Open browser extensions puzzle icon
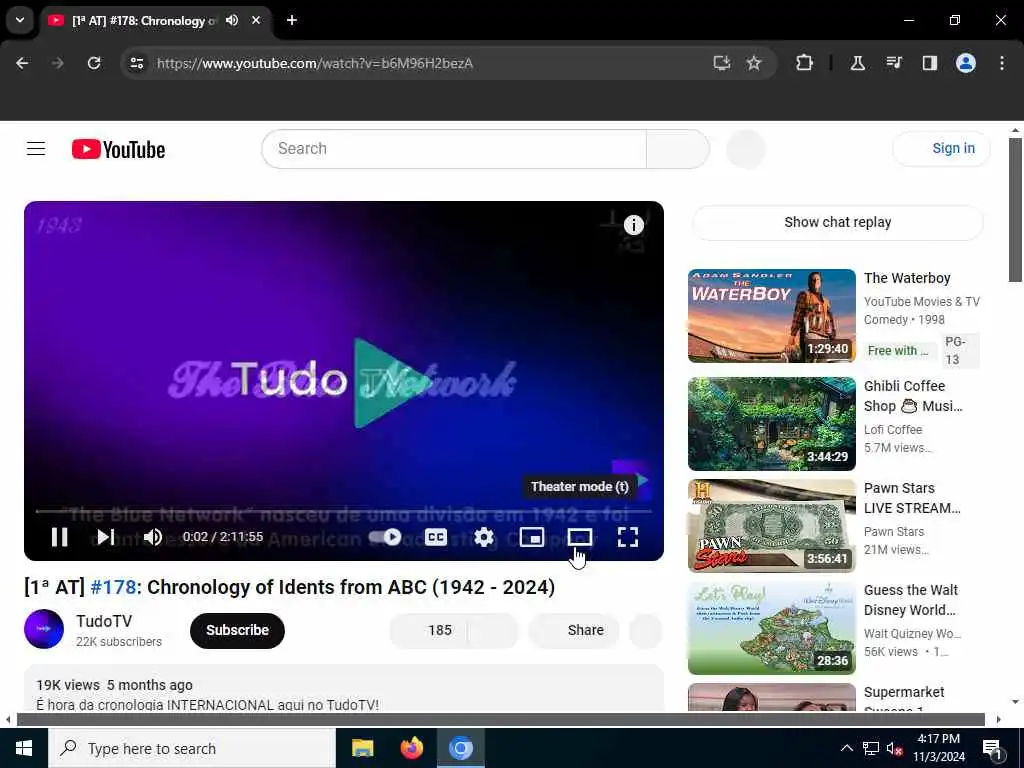 [x=805, y=63]
